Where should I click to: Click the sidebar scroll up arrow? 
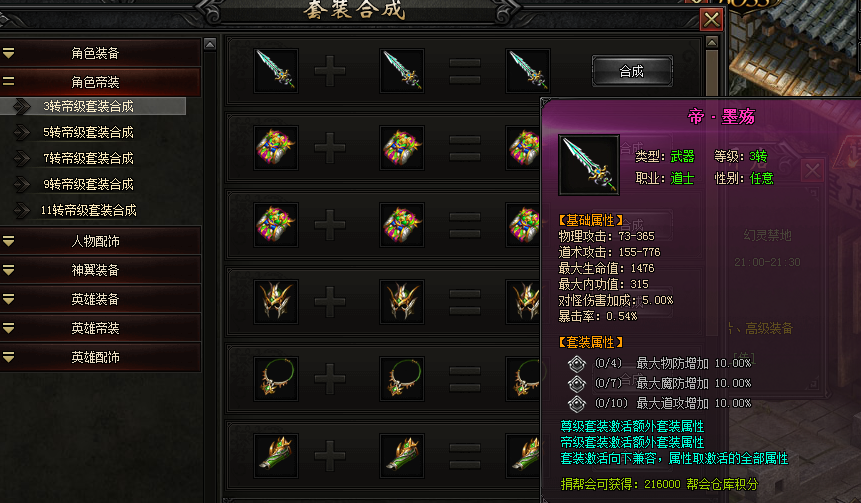click(210, 44)
